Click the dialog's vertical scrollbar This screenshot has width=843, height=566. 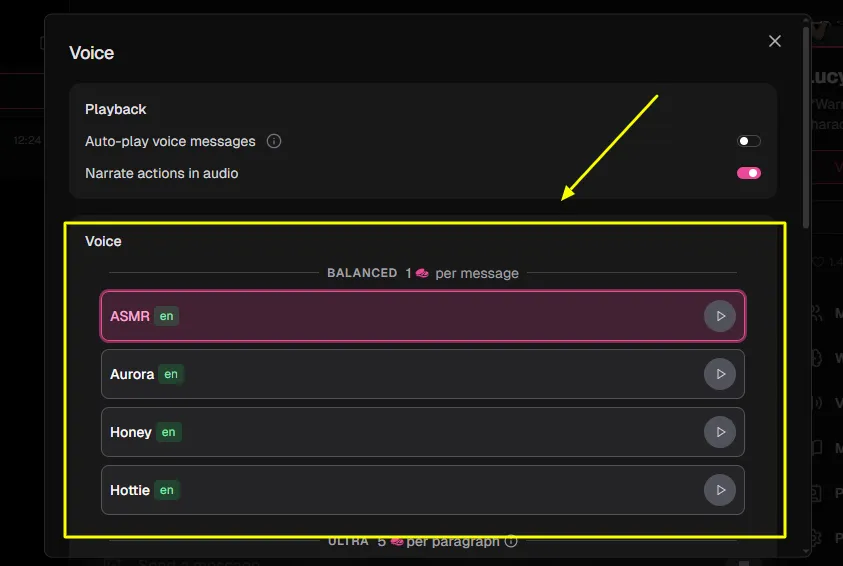(x=805, y=126)
